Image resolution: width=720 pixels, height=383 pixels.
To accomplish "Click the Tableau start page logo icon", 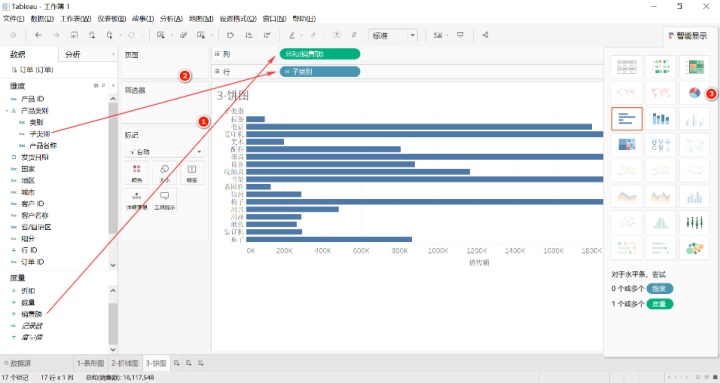I will (x=13, y=35).
